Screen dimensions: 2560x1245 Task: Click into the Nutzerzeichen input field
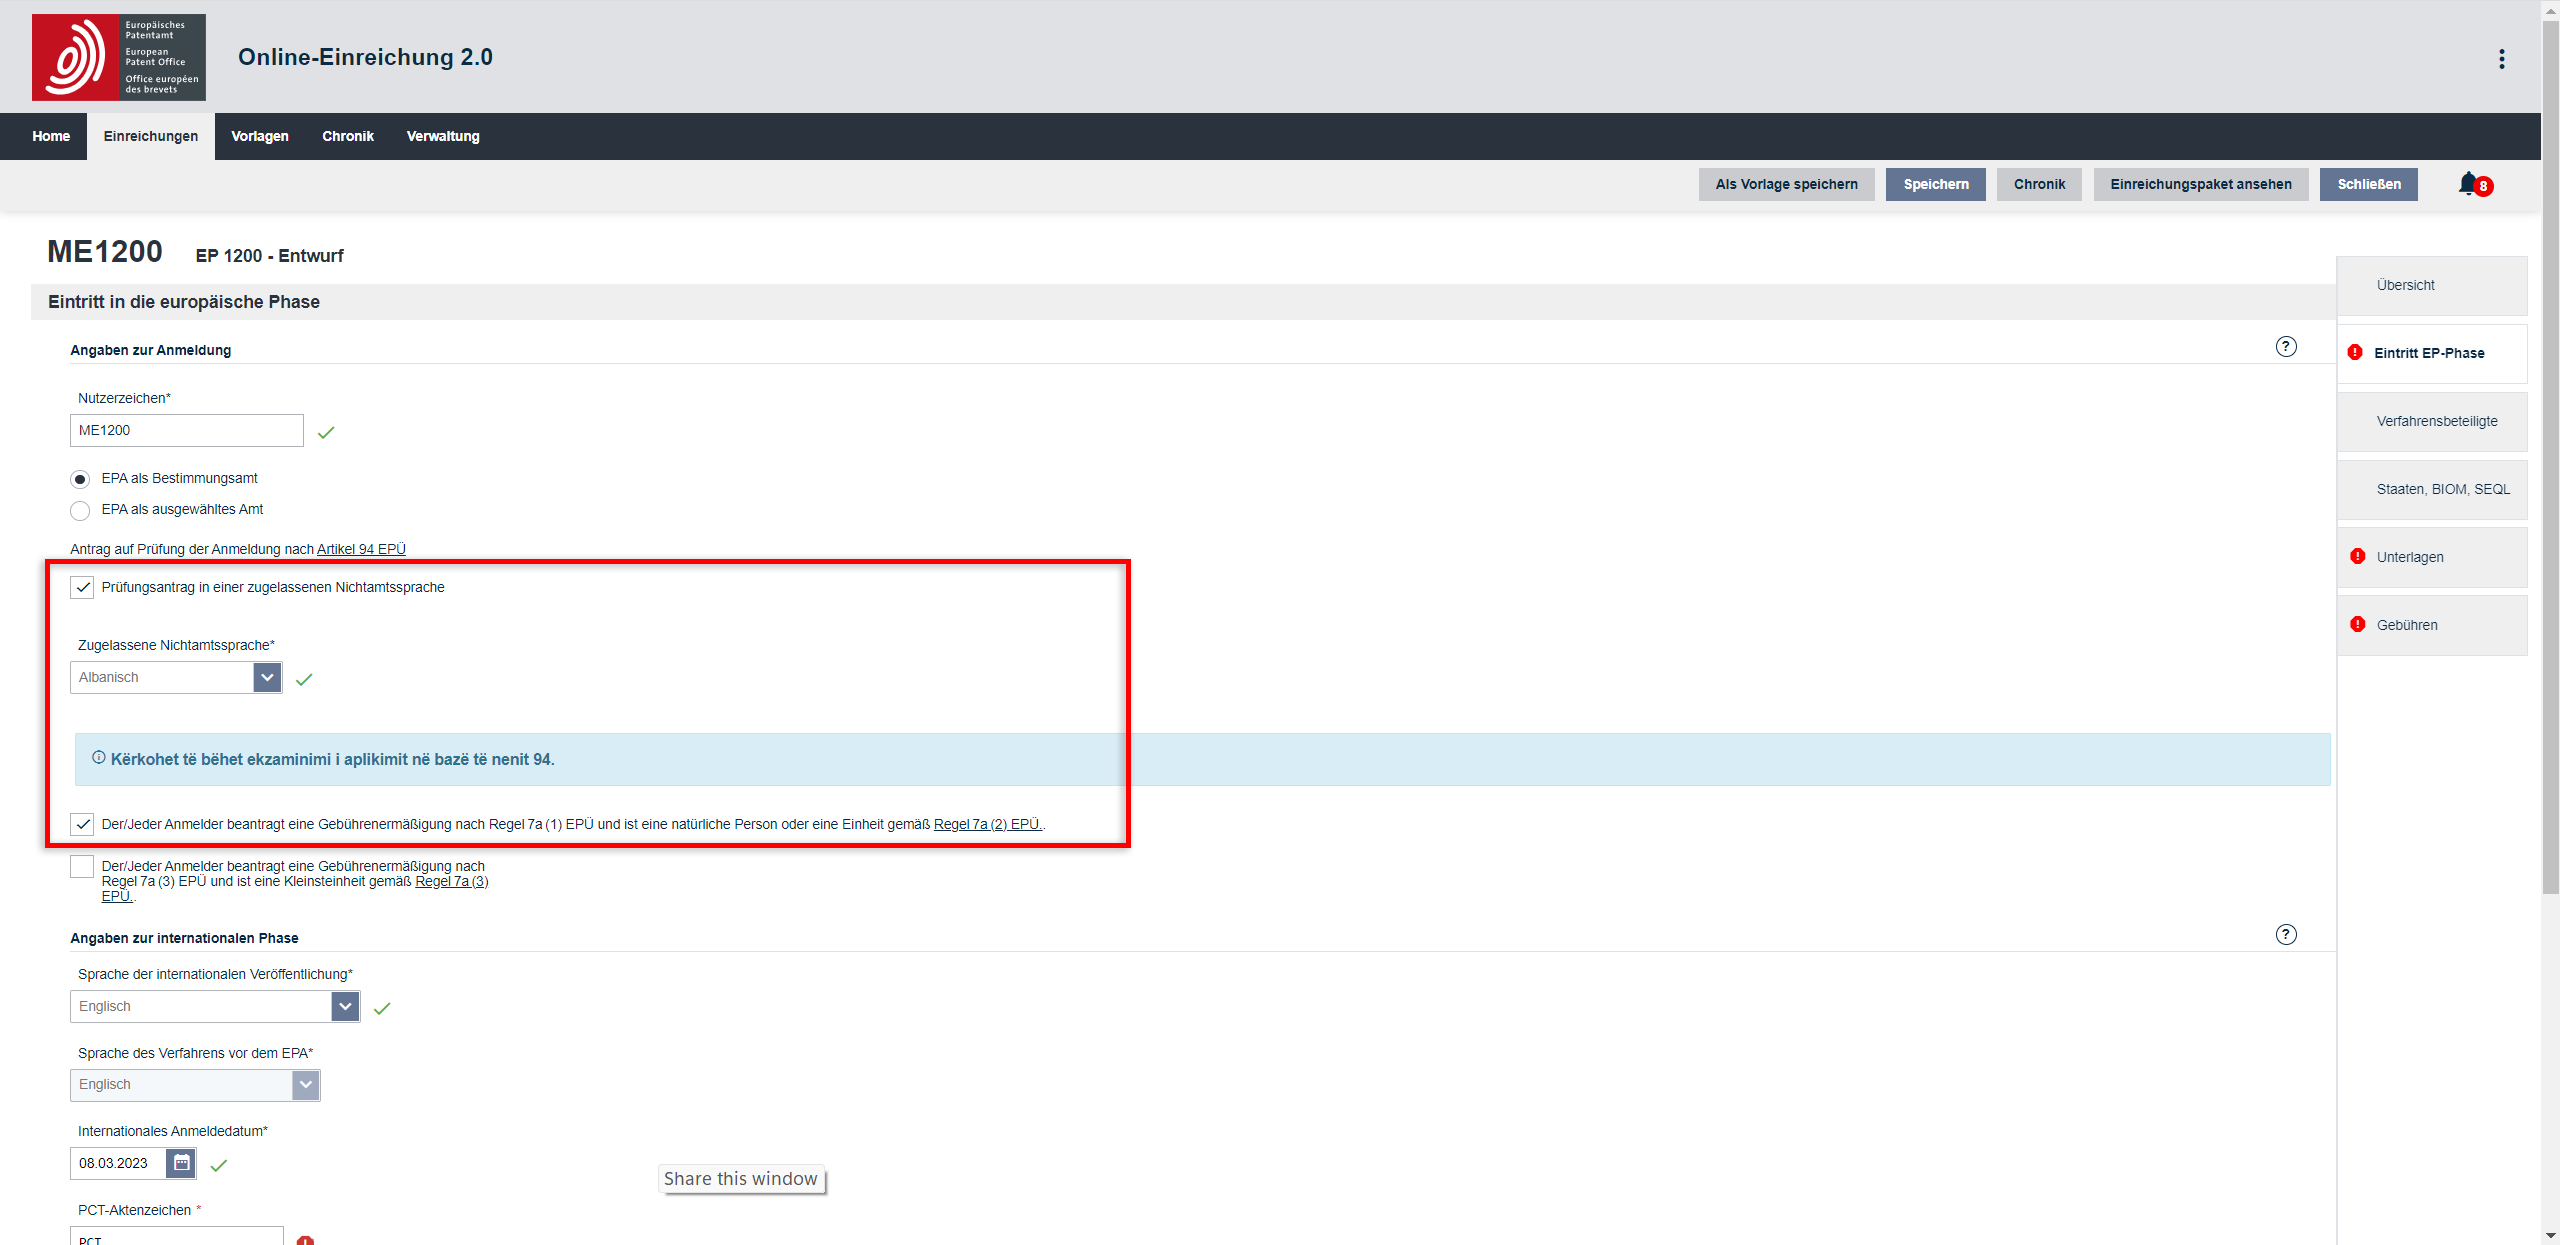tap(186, 431)
